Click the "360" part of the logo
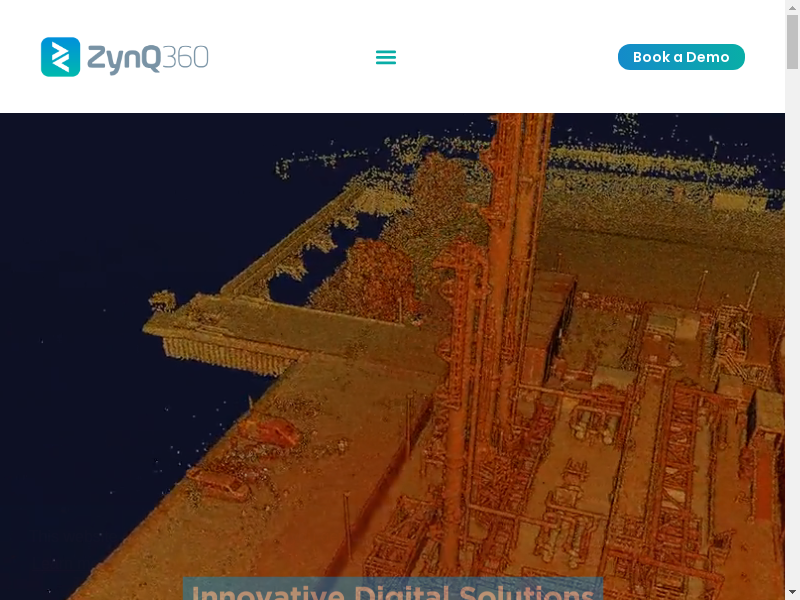 185,57
